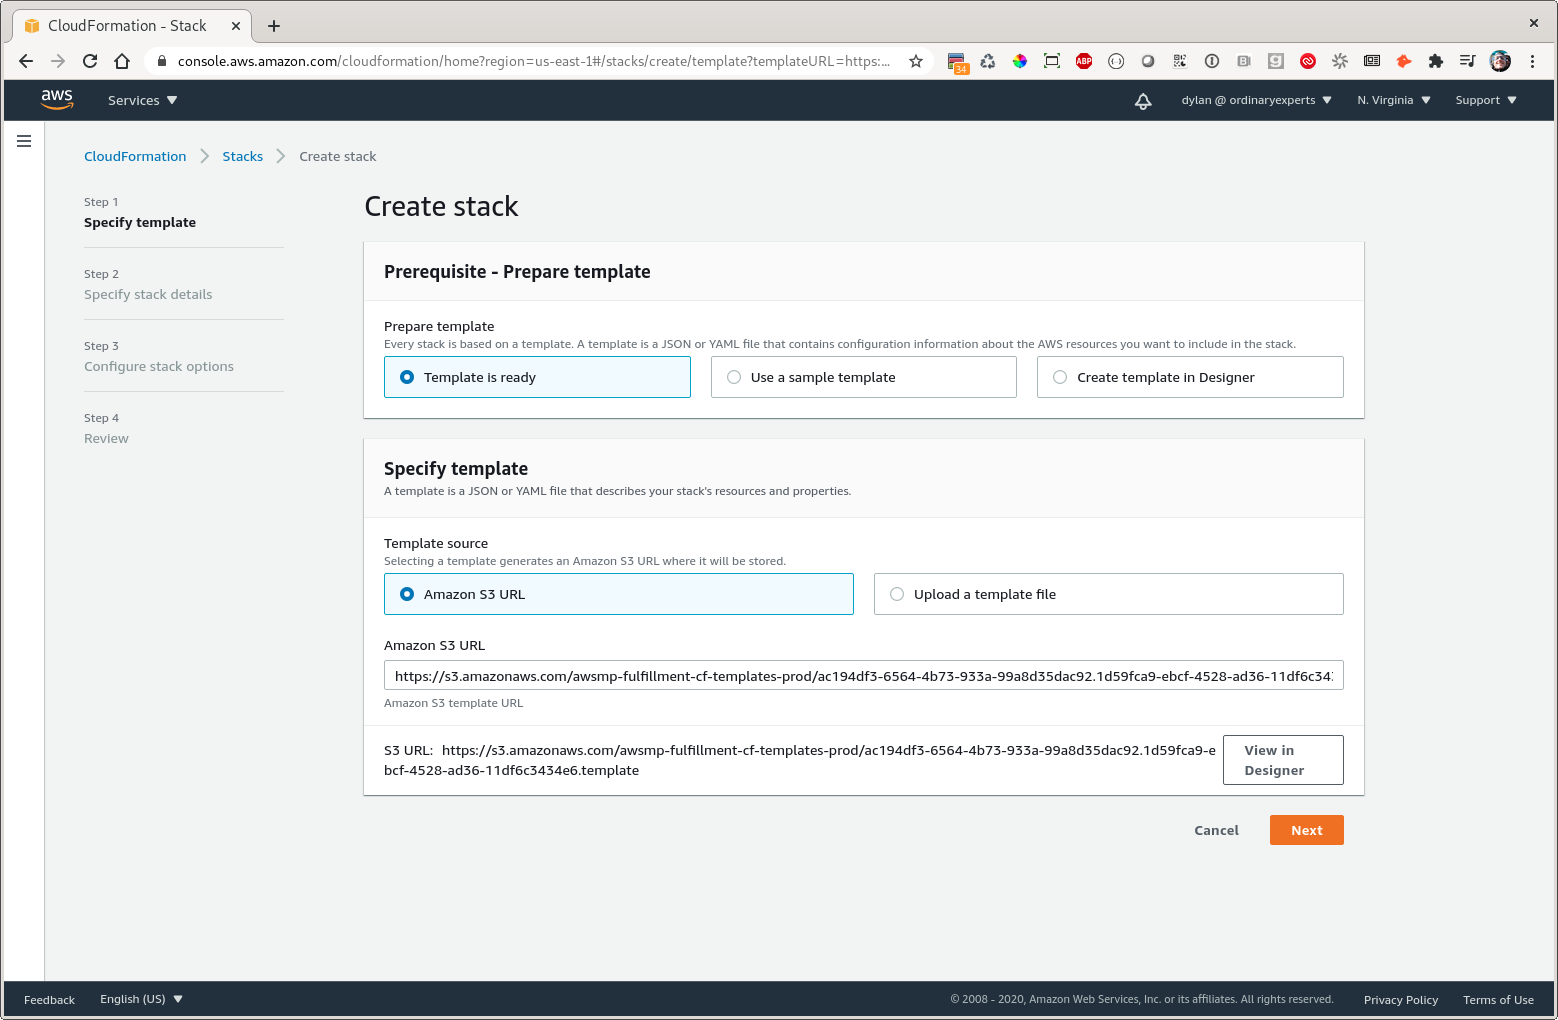Click the orange Next button

click(x=1306, y=830)
